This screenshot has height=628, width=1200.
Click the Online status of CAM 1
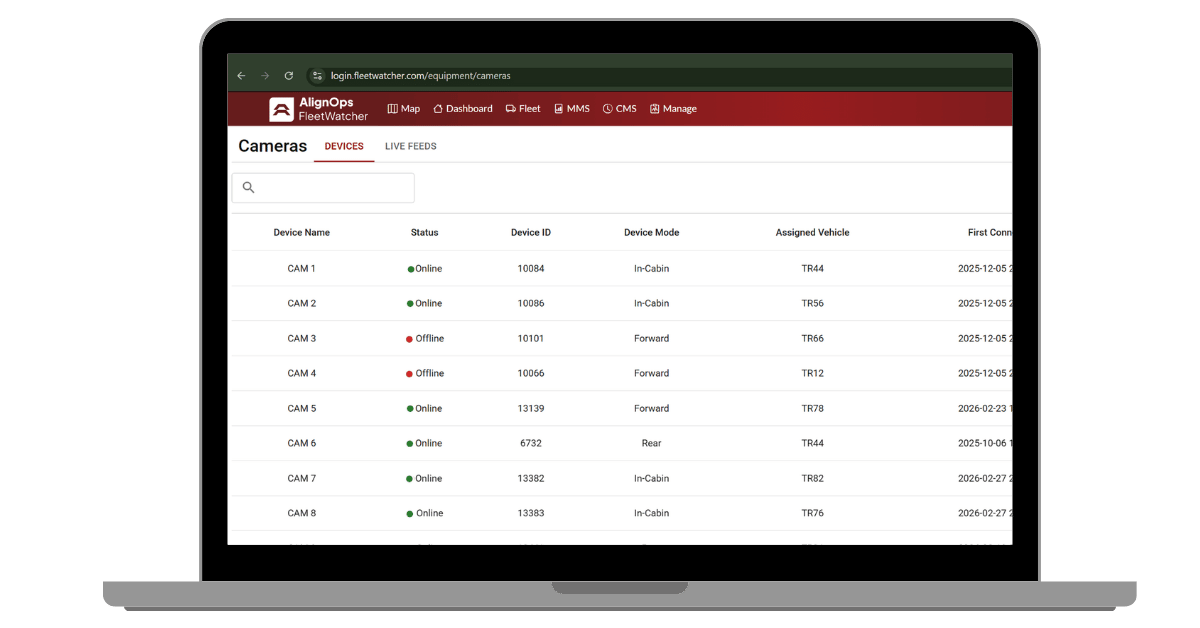[x=425, y=269]
